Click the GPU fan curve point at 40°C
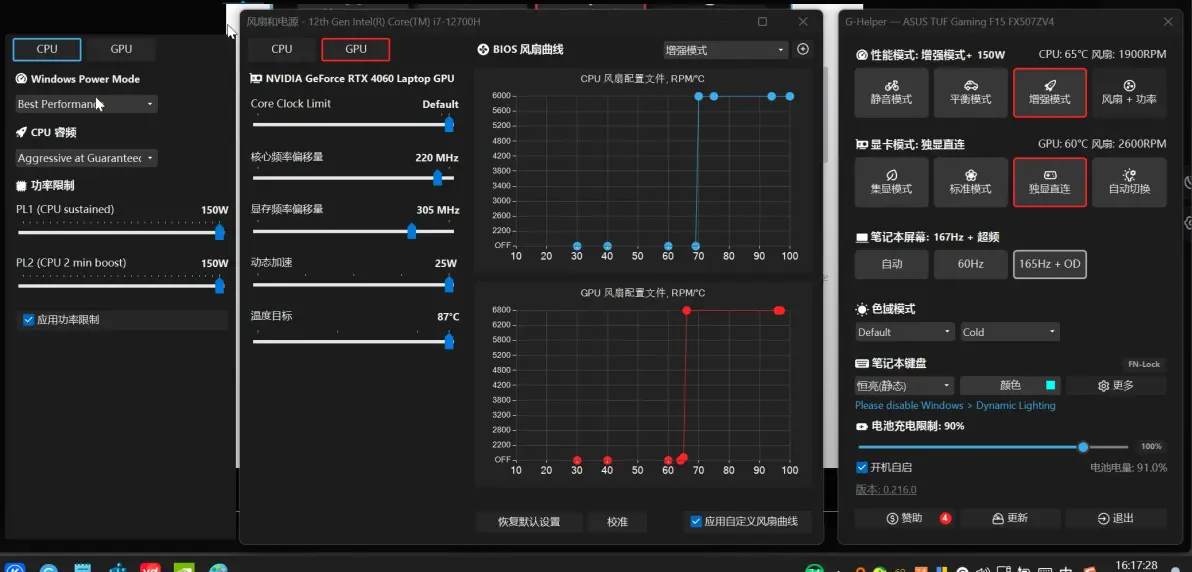Viewport: 1192px width, 572px height. coord(607,460)
